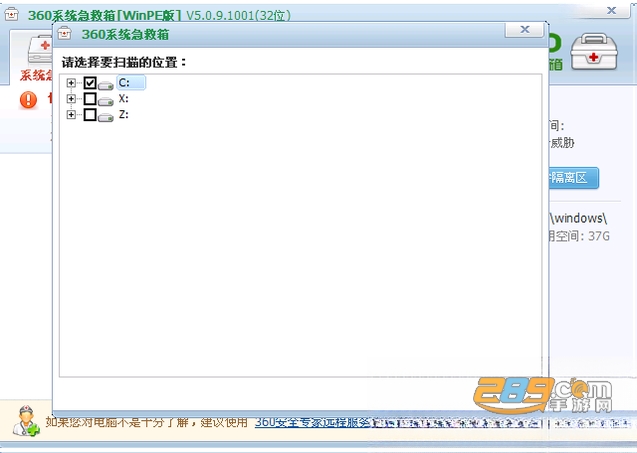Select the C: drive label
The height and width of the screenshot is (453, 637).
pos(130,82)
